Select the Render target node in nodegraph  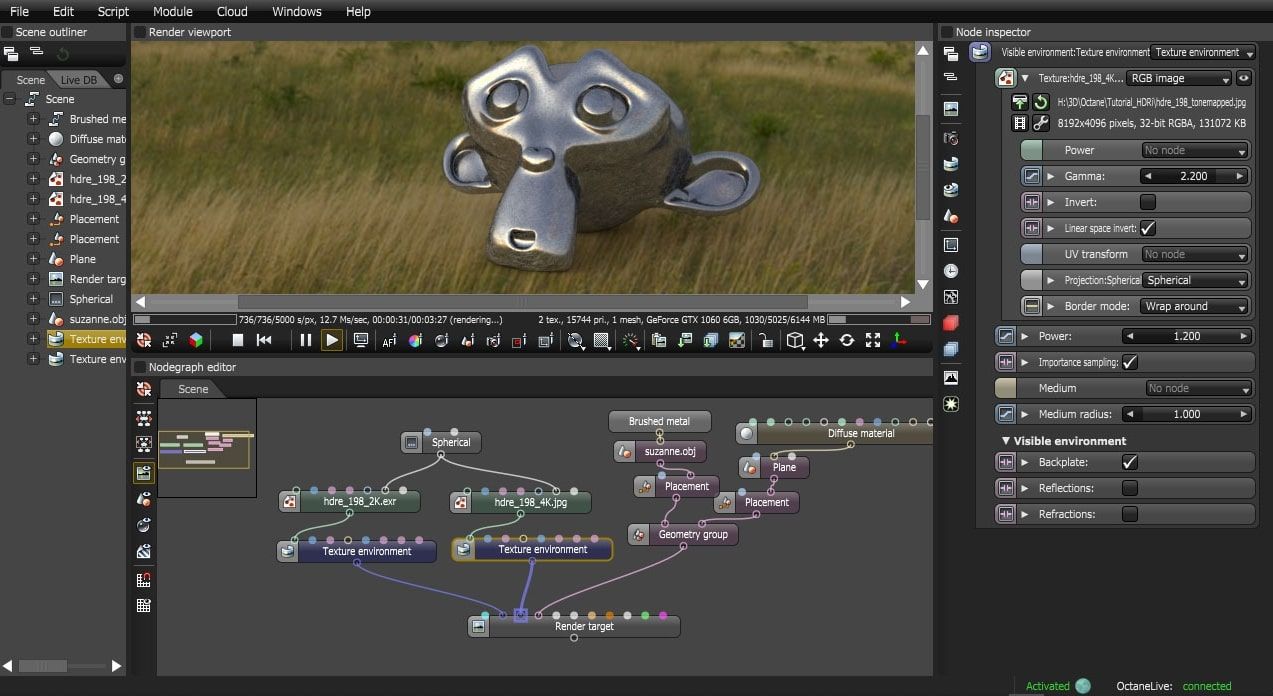coord(584,626)
